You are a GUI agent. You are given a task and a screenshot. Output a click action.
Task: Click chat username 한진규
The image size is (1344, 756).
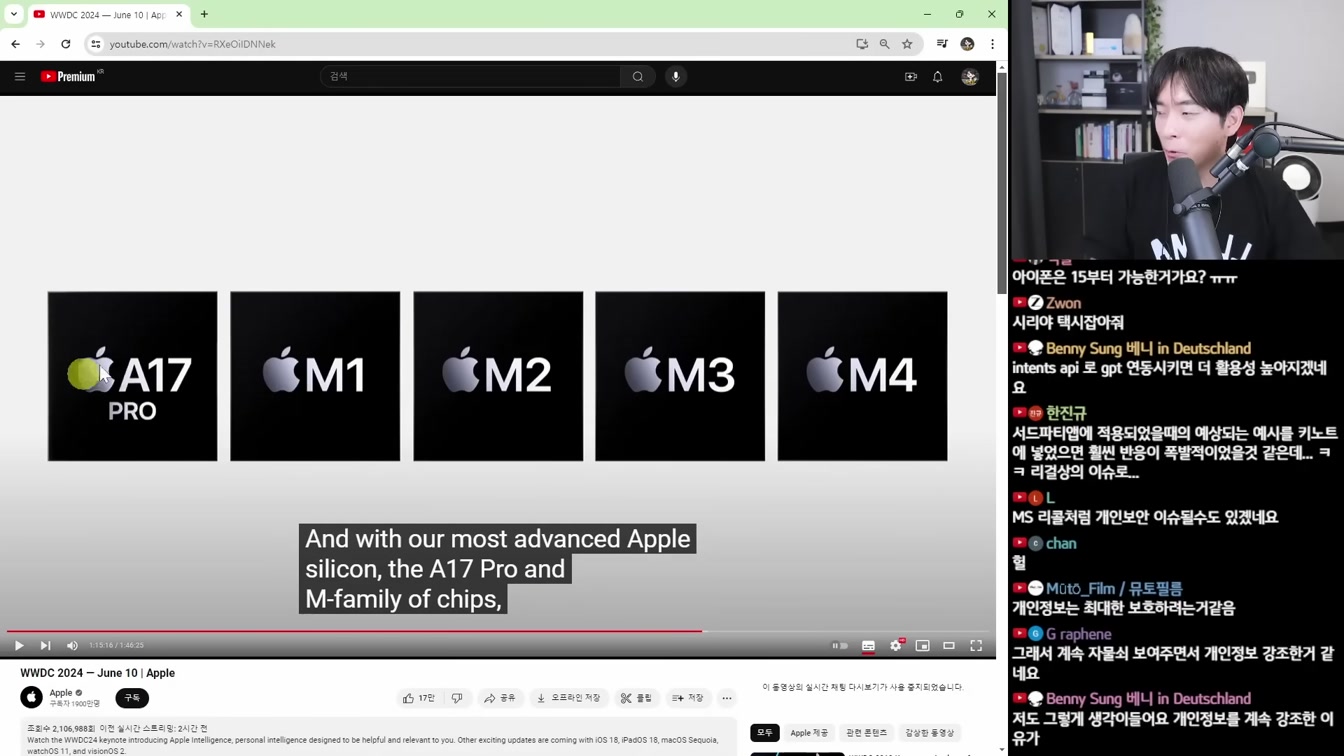(1066, 413)
